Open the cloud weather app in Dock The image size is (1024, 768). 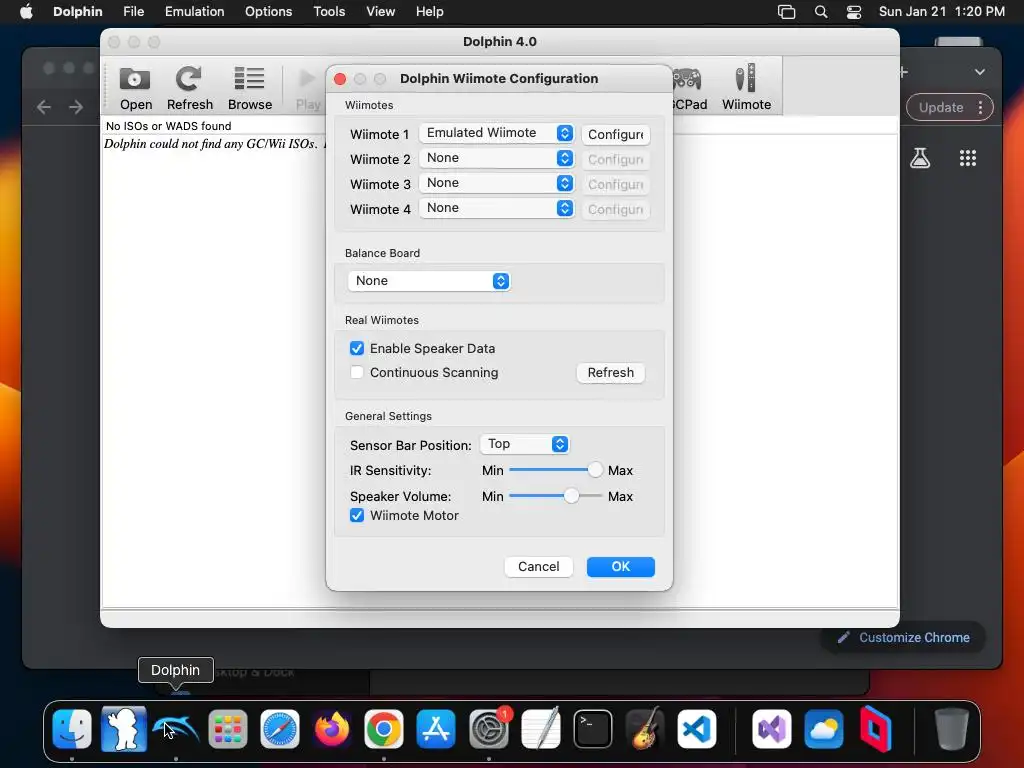[824, 728]
